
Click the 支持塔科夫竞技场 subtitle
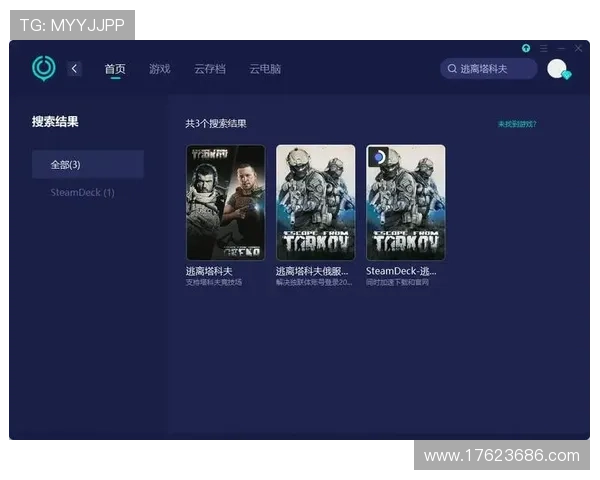214,282
